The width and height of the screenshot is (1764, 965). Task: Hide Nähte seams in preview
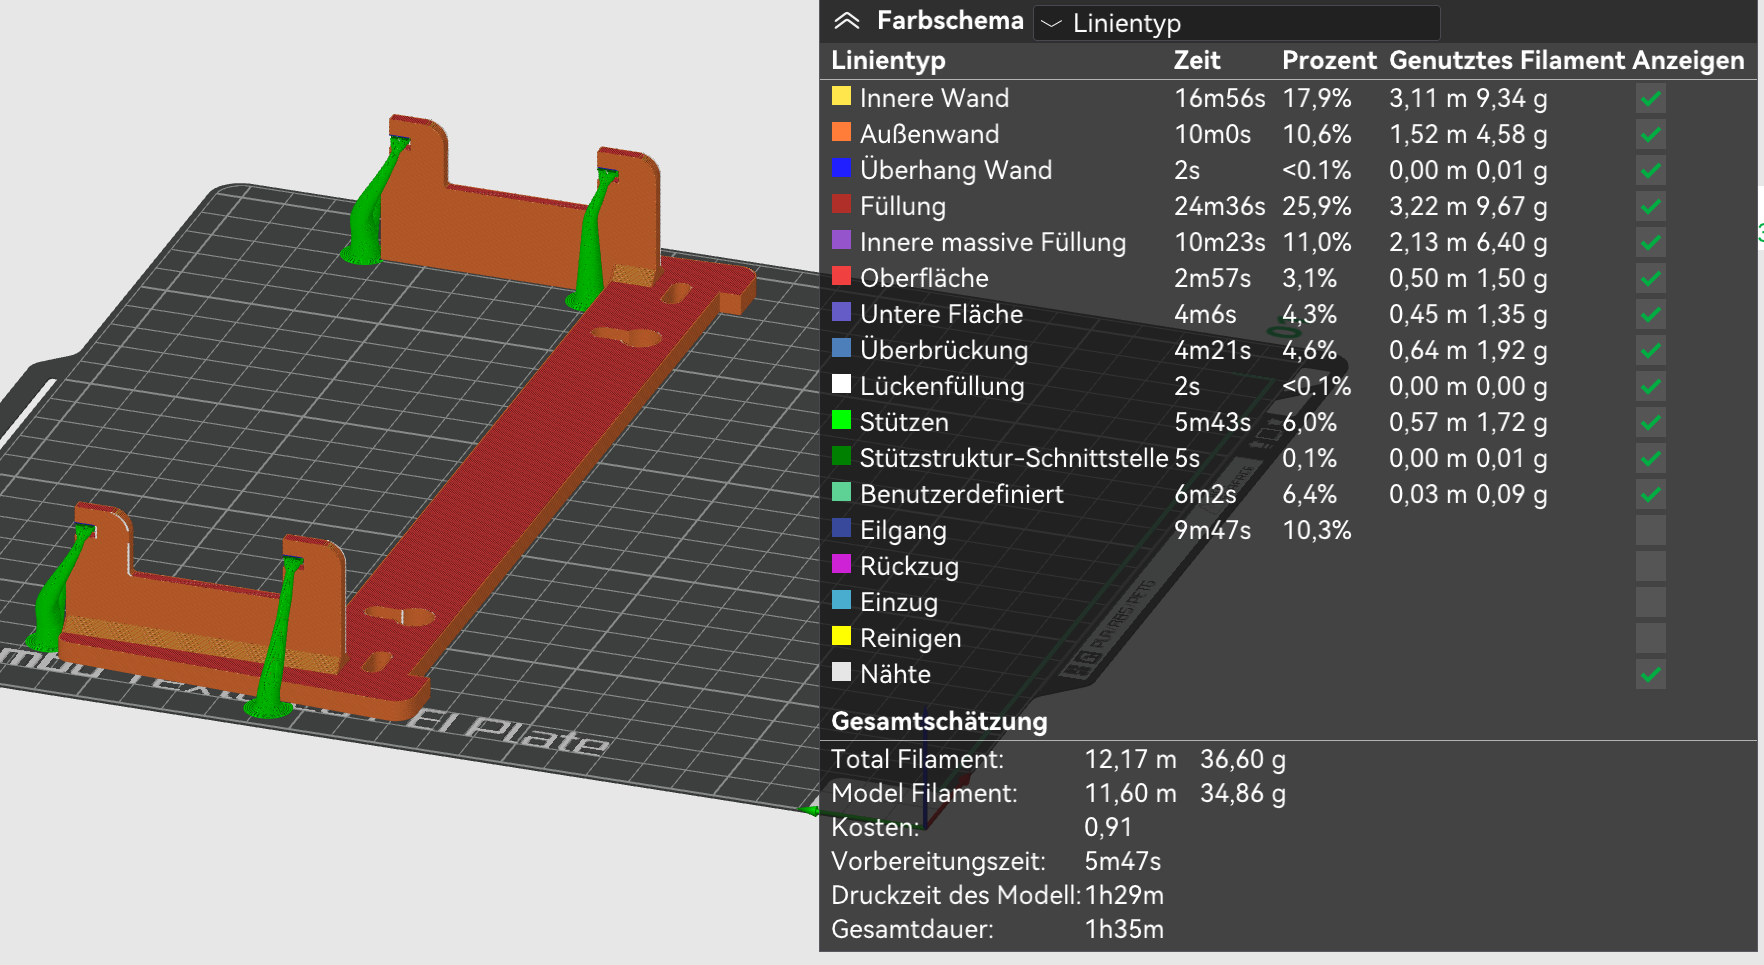1650,674
